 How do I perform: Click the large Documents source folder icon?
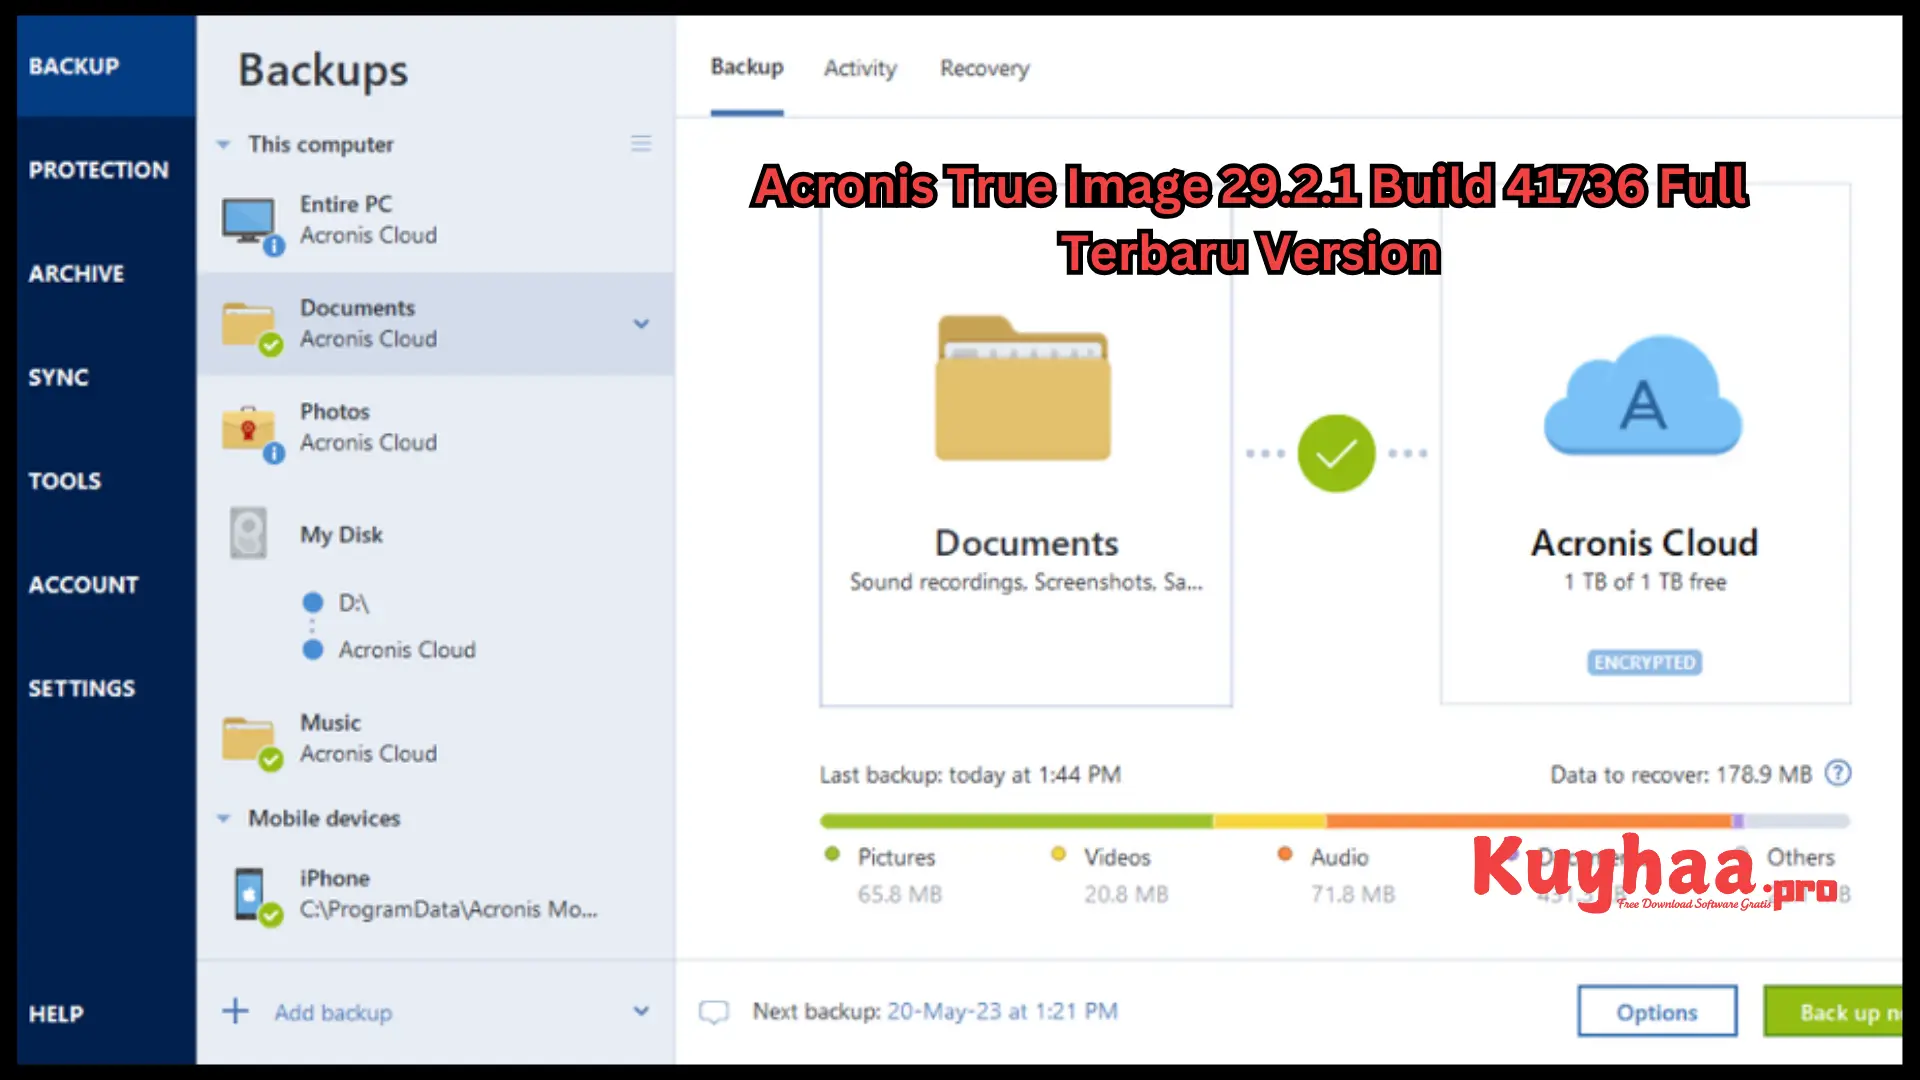1023,388
